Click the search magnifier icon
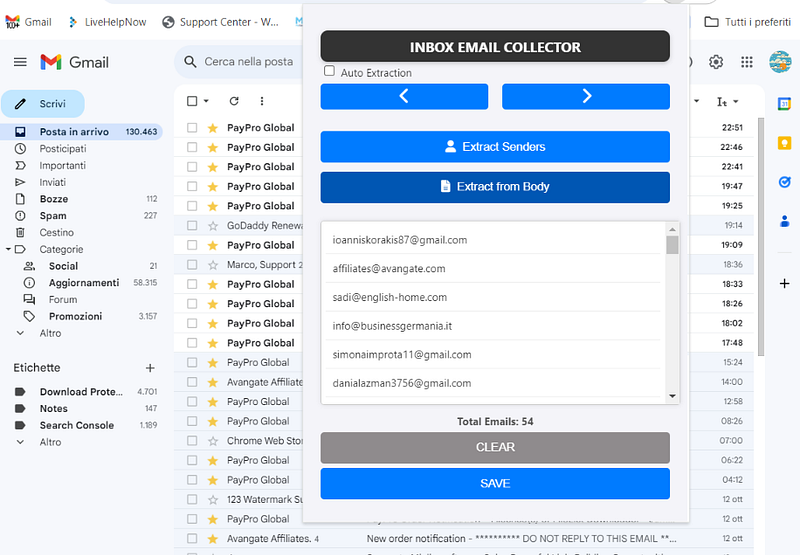 coord(190,62)
